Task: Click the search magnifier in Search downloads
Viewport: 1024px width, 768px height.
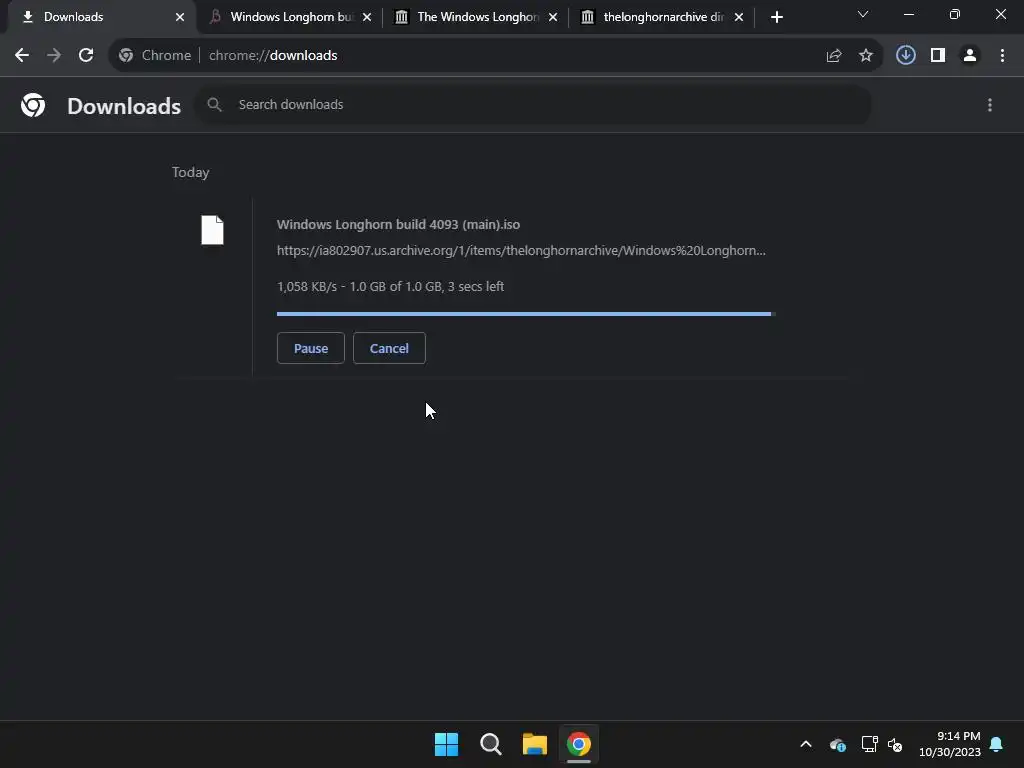Action: tap(214, 104)
